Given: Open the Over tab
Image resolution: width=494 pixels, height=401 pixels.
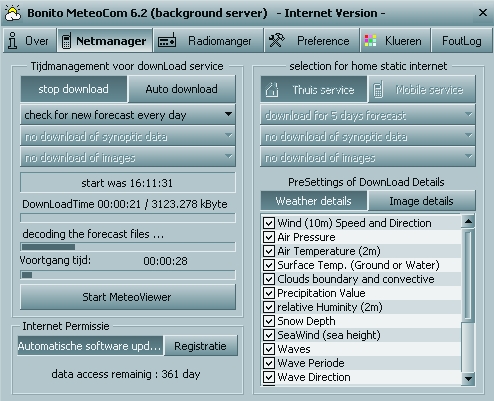Looking at the screenshot, I should click(x=30, y=41).
